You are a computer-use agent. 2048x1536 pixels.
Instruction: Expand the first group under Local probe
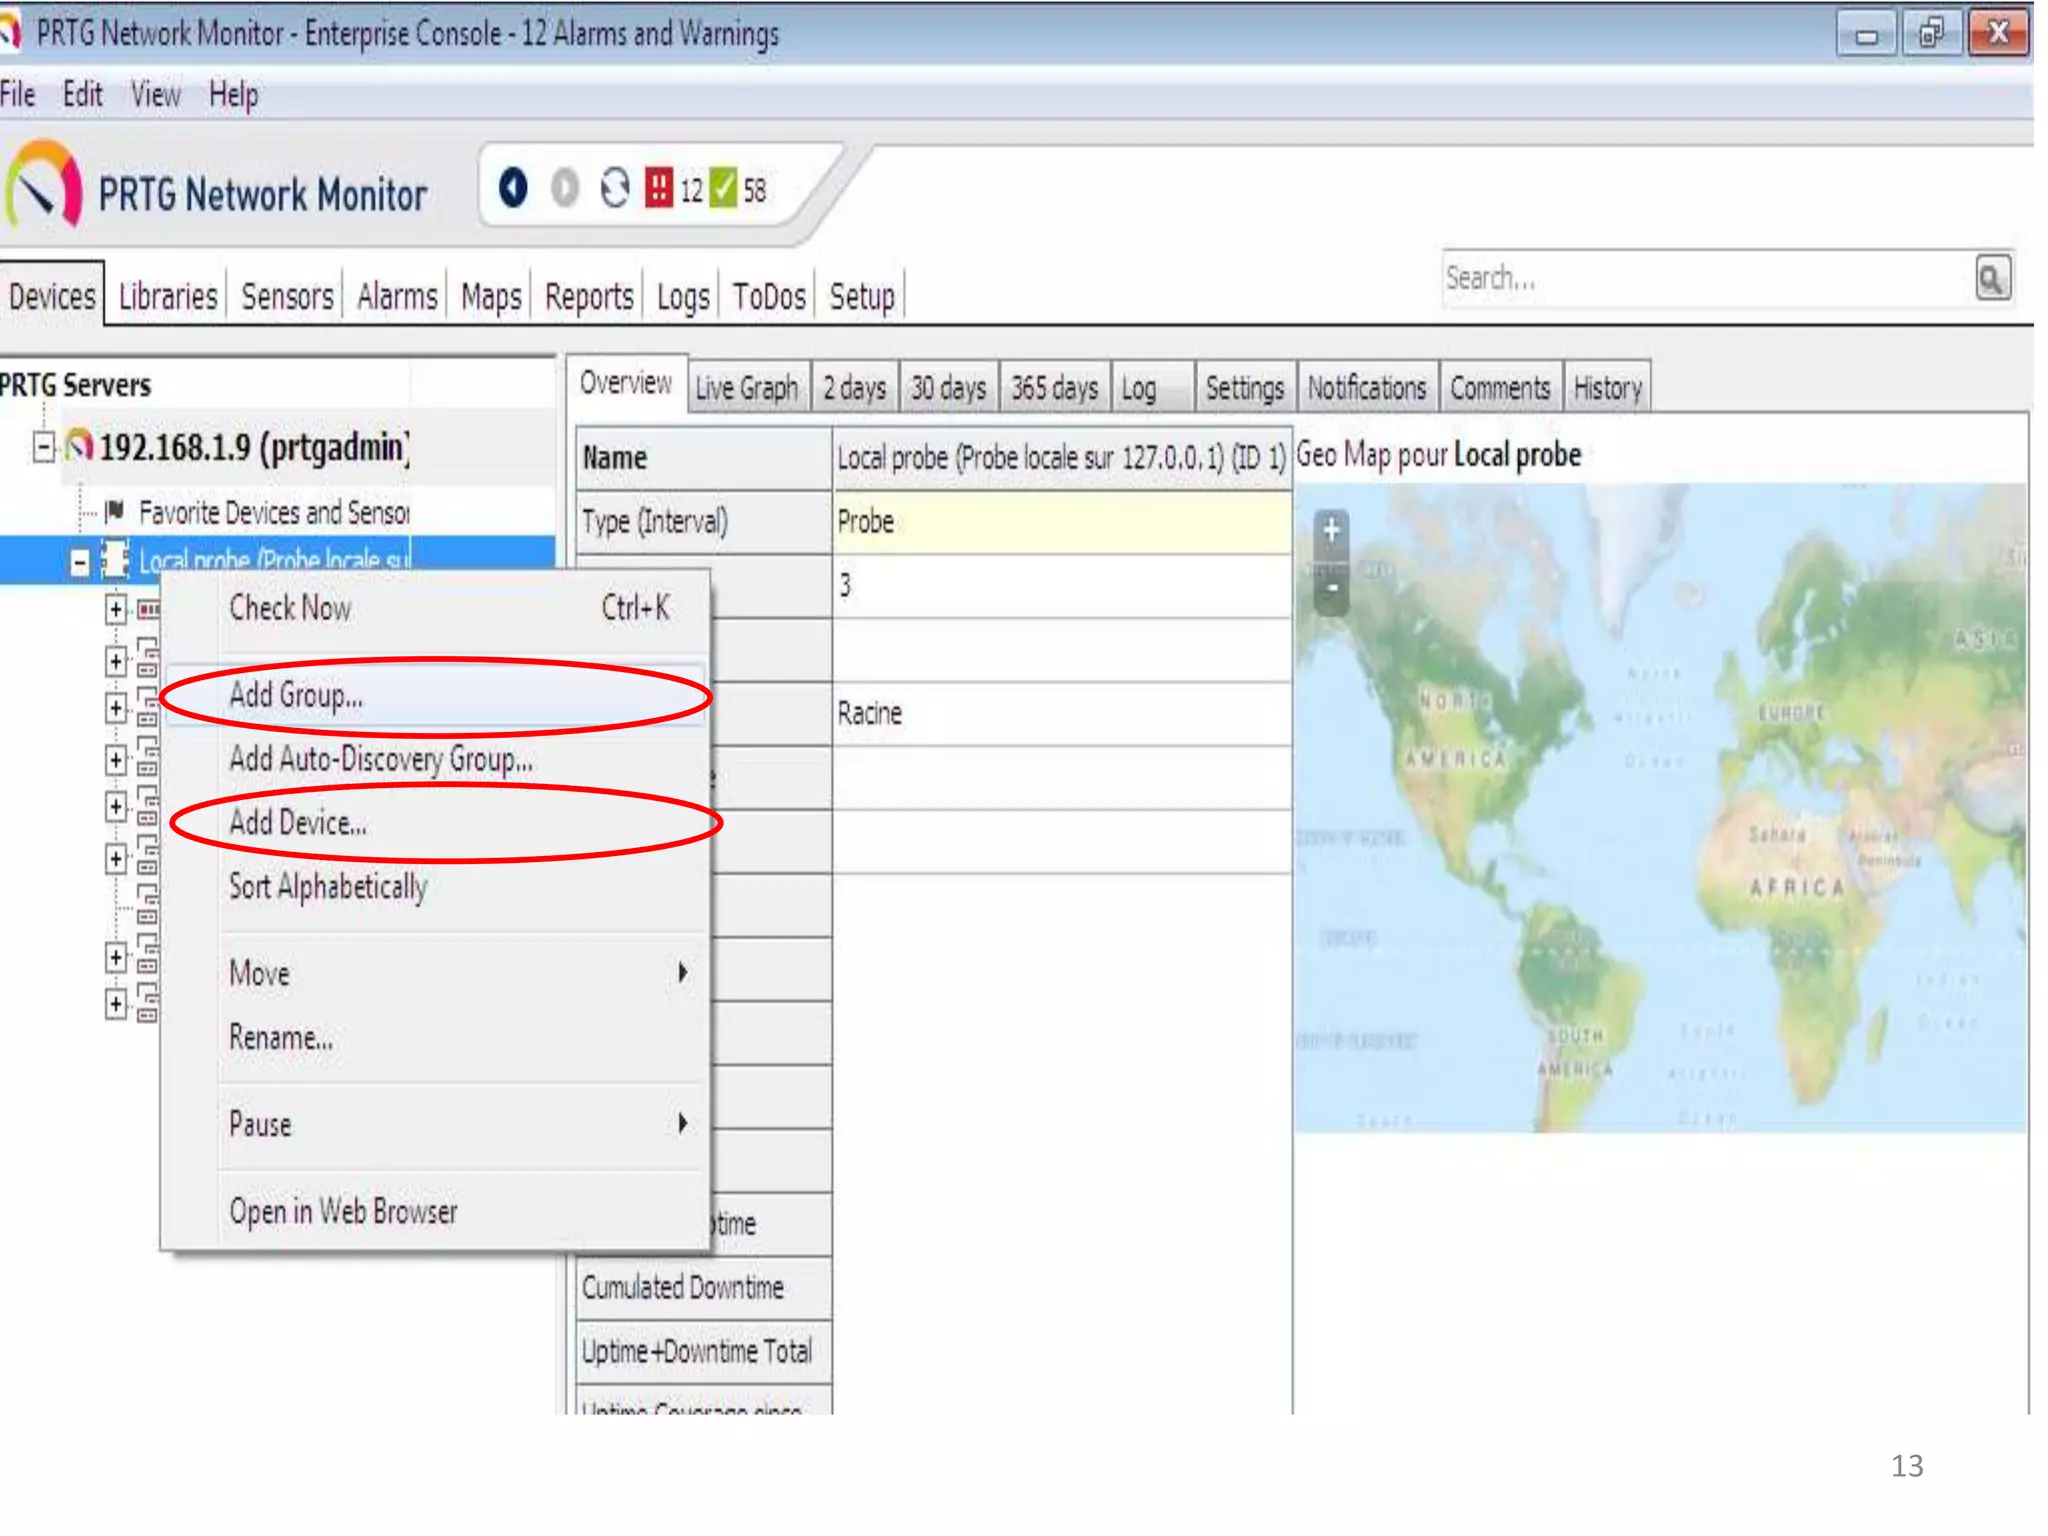[116, 609]
